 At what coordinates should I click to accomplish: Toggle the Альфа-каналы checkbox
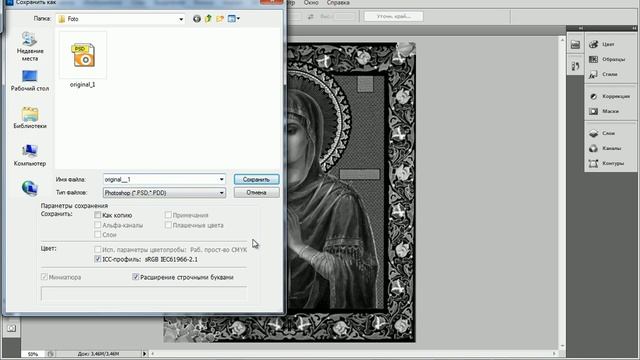(x=98, y=225)
